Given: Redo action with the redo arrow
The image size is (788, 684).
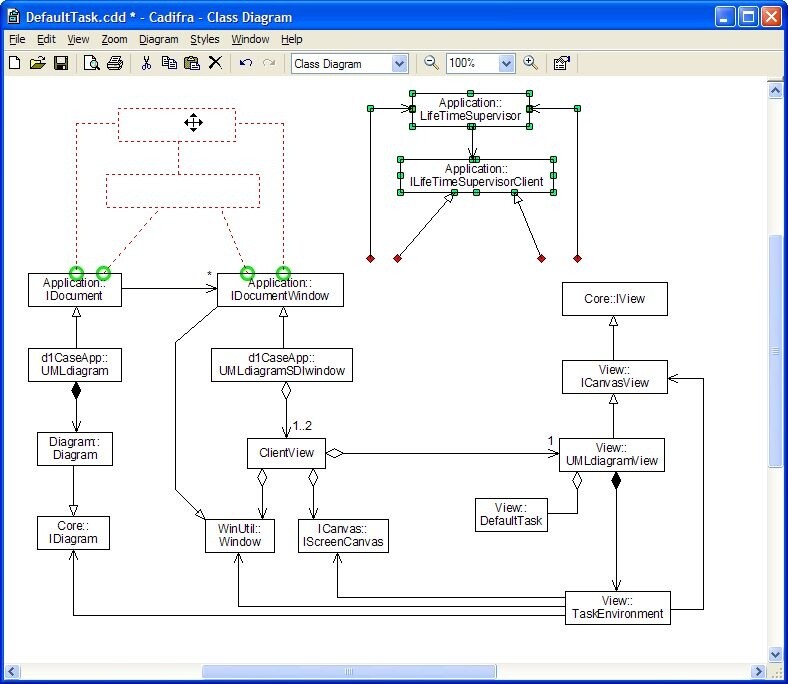Looking at the screenshot, I should tap(269, 63).
